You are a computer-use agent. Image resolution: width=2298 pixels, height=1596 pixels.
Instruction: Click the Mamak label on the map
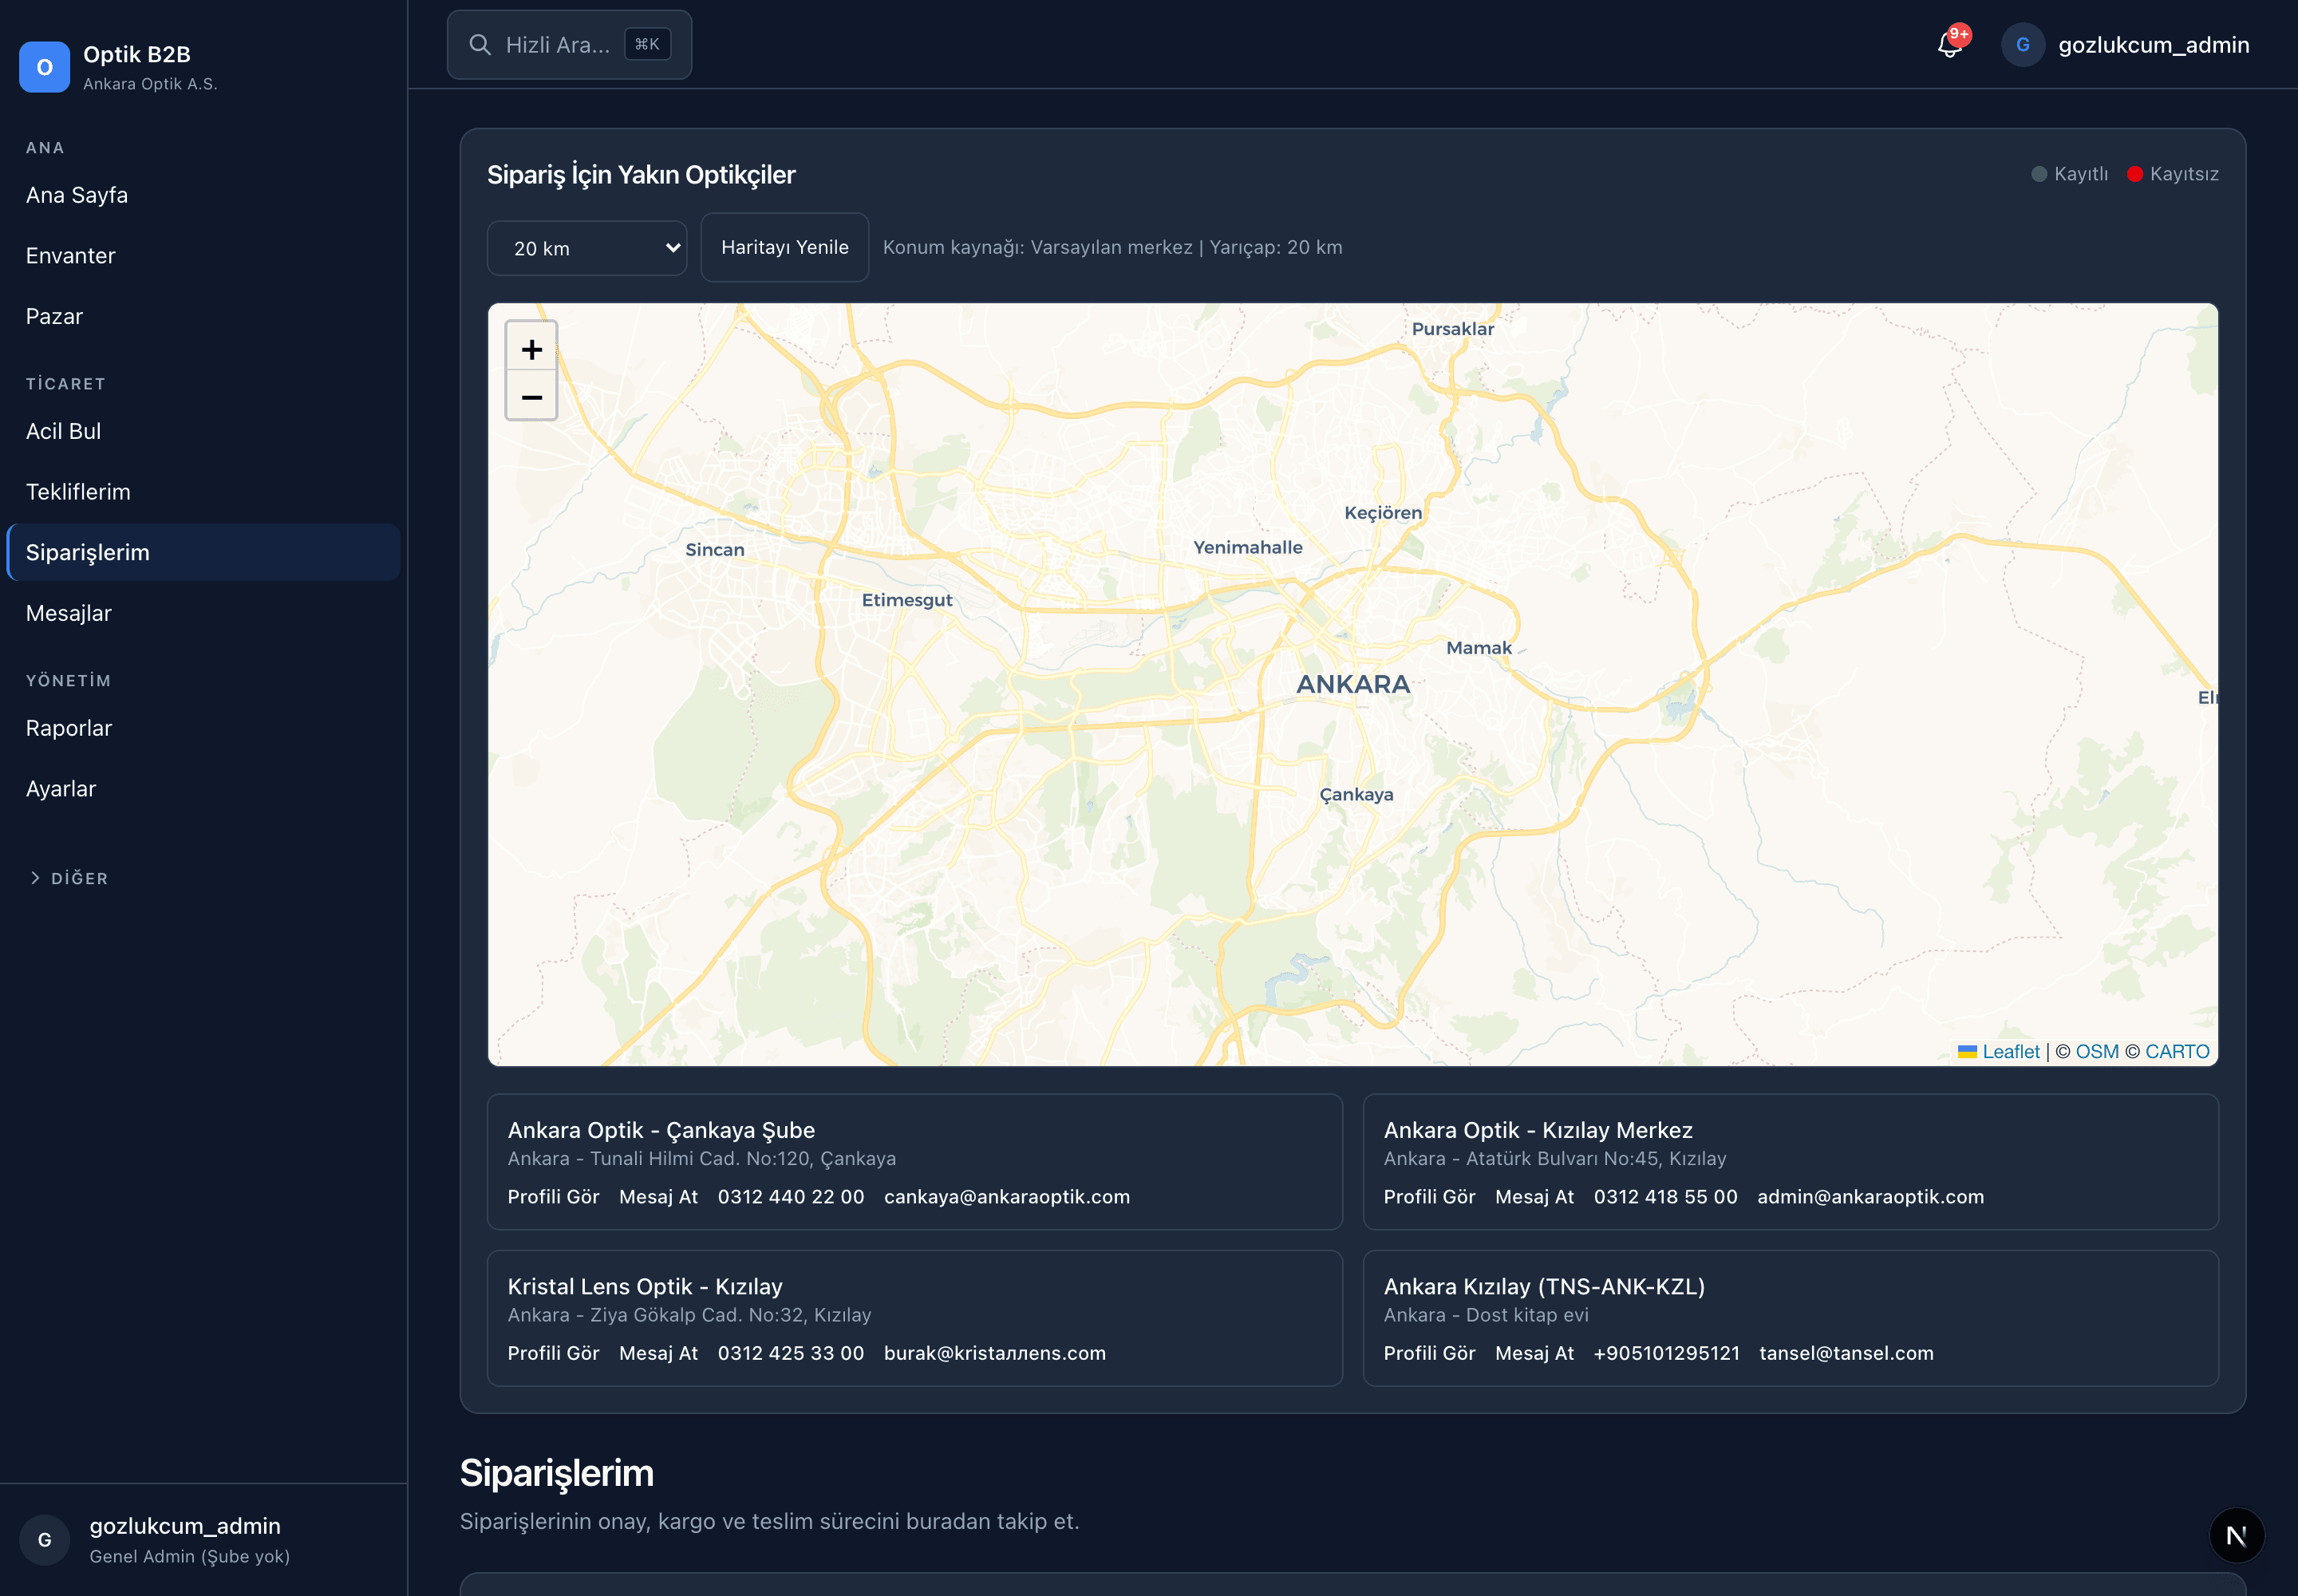pyautogui.click(x=1478, y=648)
